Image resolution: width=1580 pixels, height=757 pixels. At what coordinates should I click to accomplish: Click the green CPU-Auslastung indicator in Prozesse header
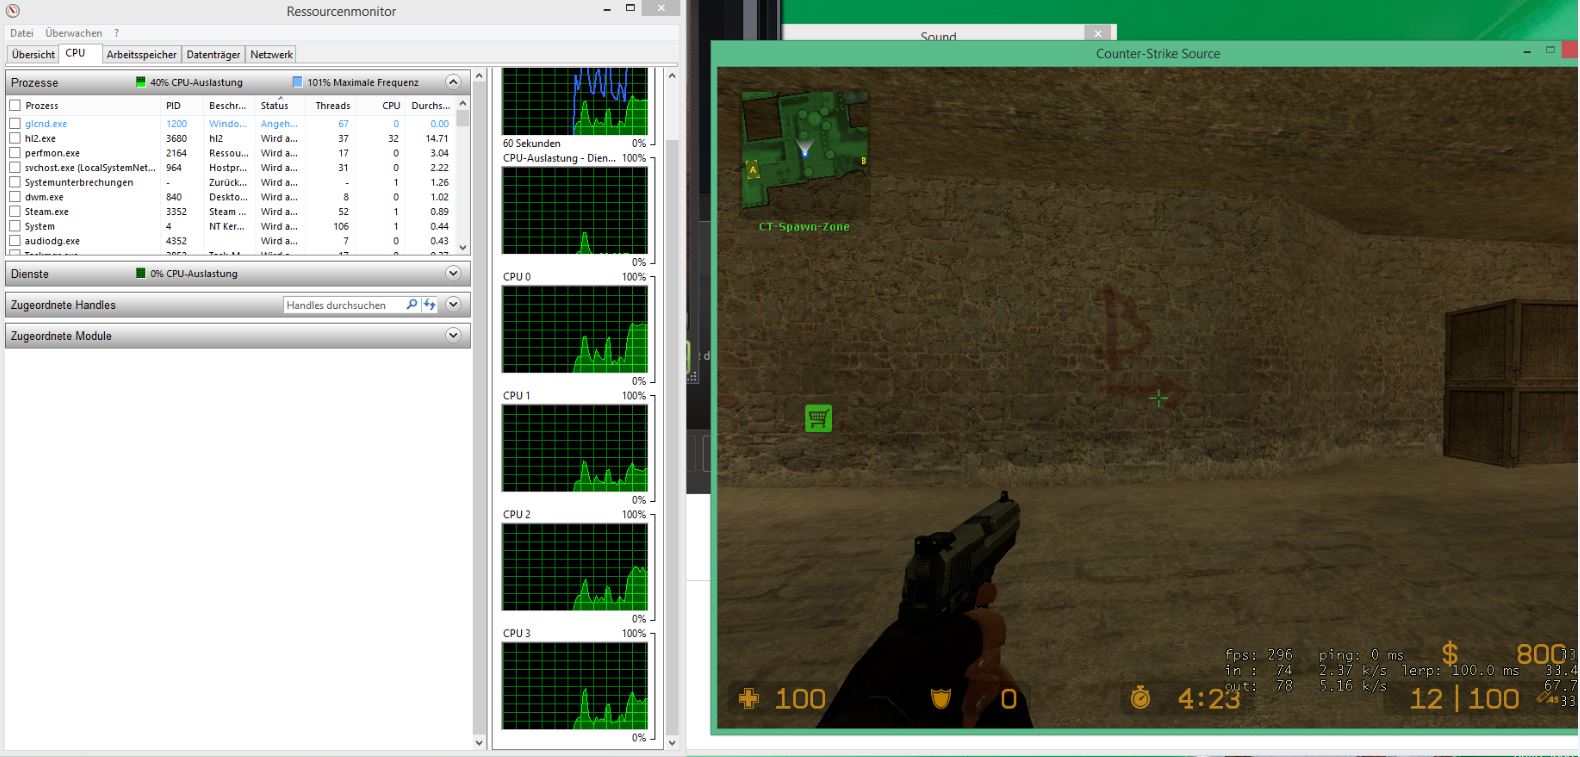pos(141,82)
